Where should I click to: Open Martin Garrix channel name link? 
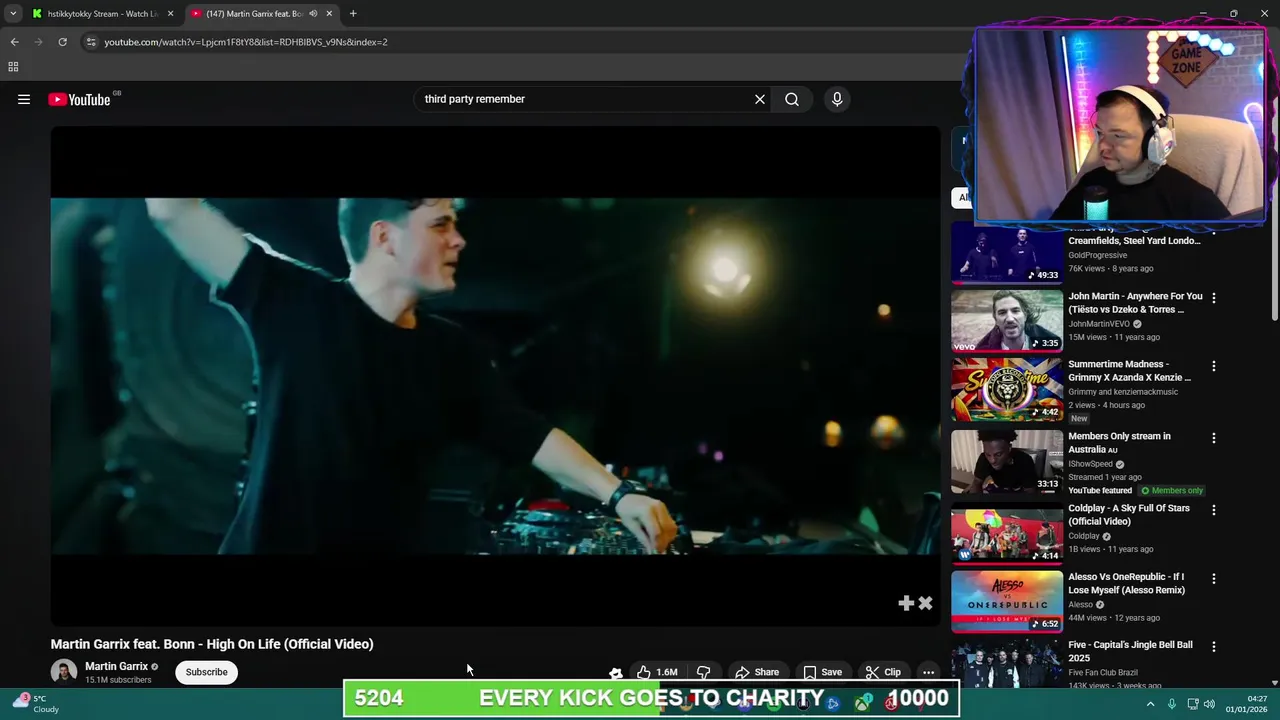pyautogui.click(x=116, y=666)
